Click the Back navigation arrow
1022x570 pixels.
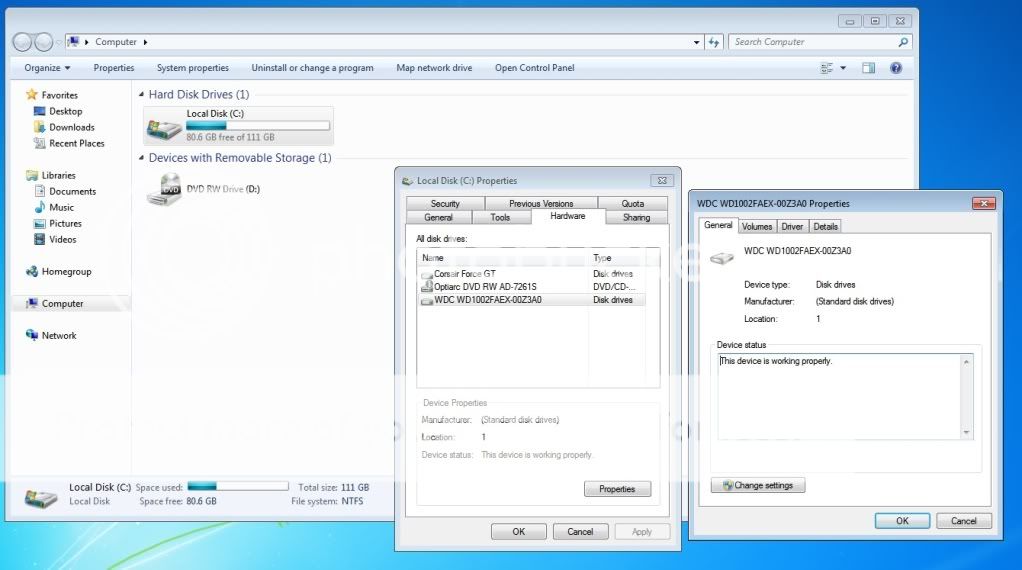point(22,42)
